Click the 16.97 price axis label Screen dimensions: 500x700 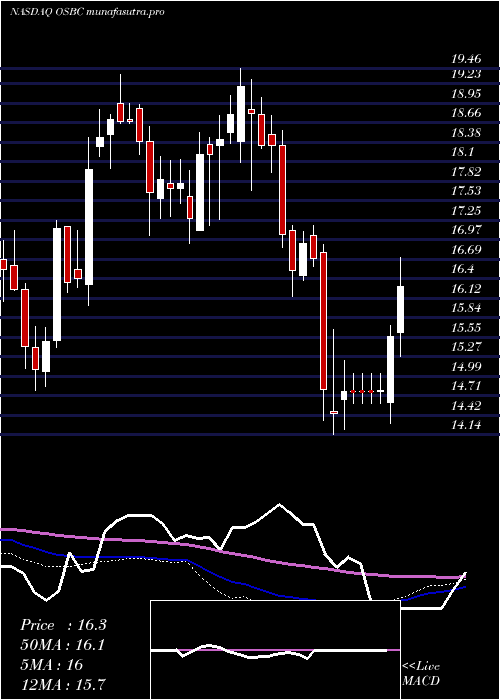click(x=466, y=230)
